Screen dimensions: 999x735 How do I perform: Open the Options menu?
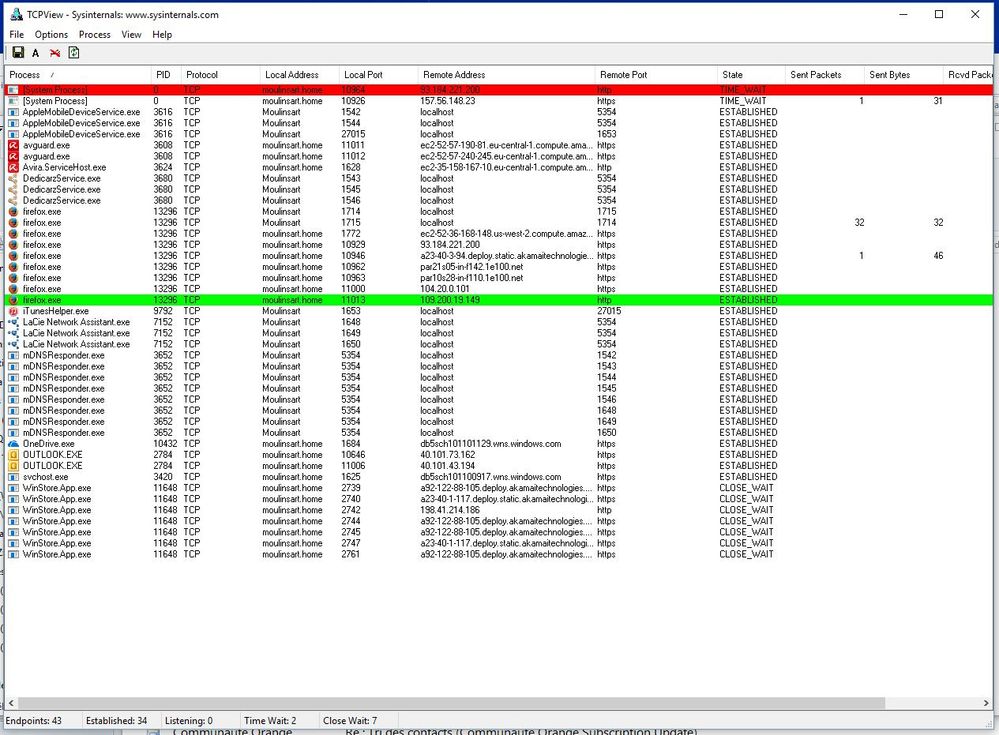click(x=51, y=34)
